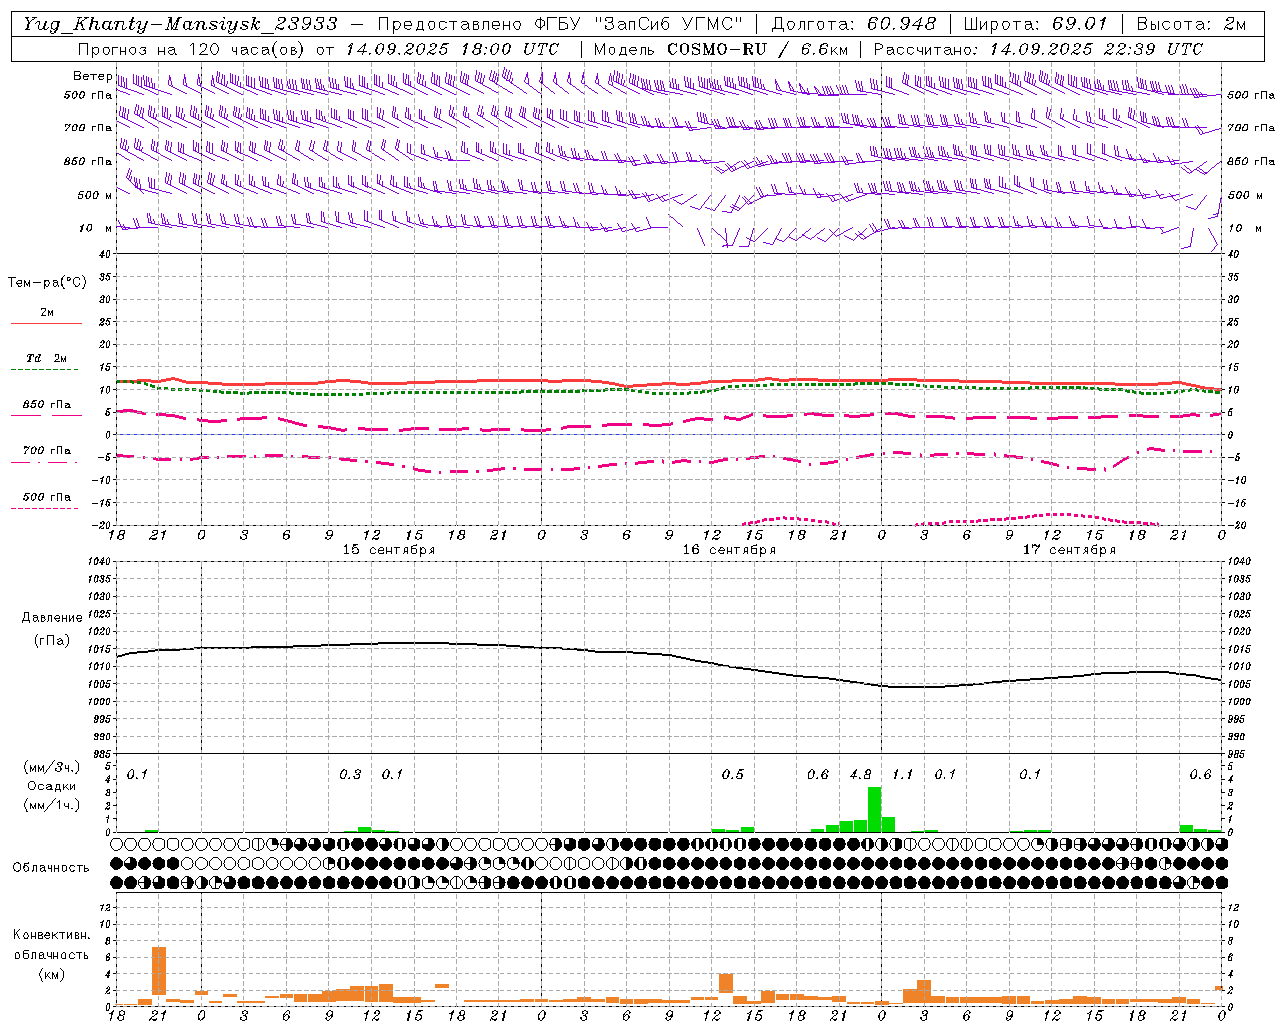Click green dashed Td 2м legend line

point(46,370)
